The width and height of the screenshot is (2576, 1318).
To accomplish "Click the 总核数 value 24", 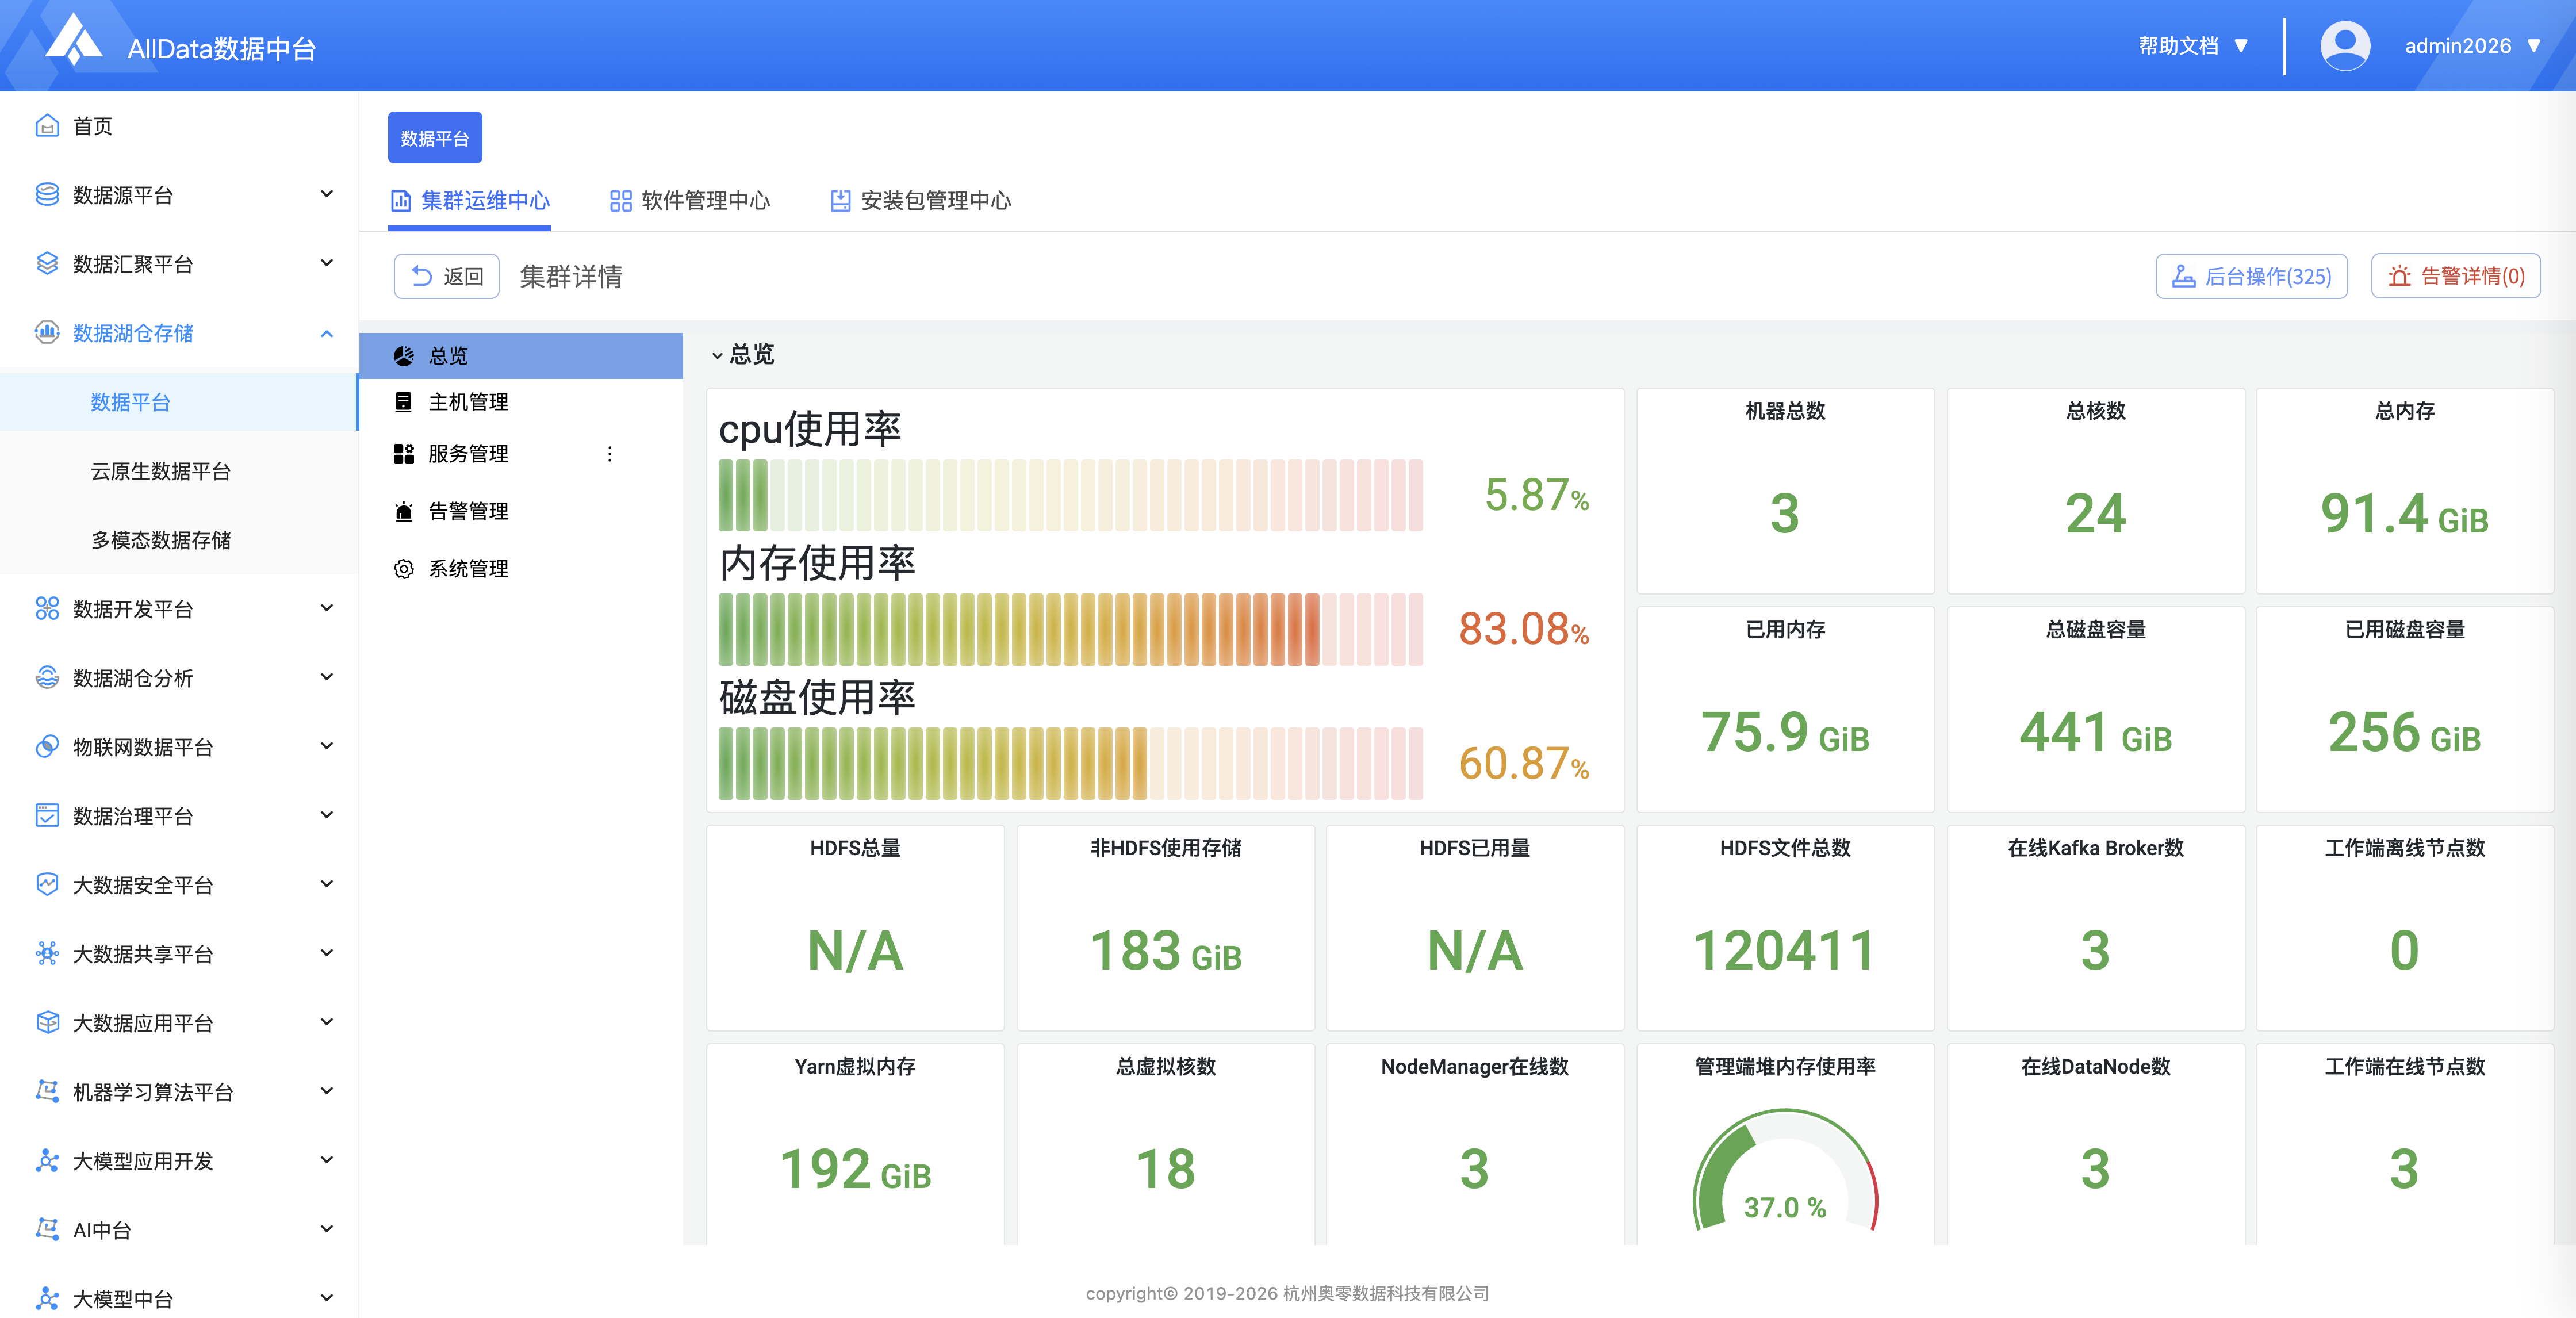I will click(x=2095, y=514).
